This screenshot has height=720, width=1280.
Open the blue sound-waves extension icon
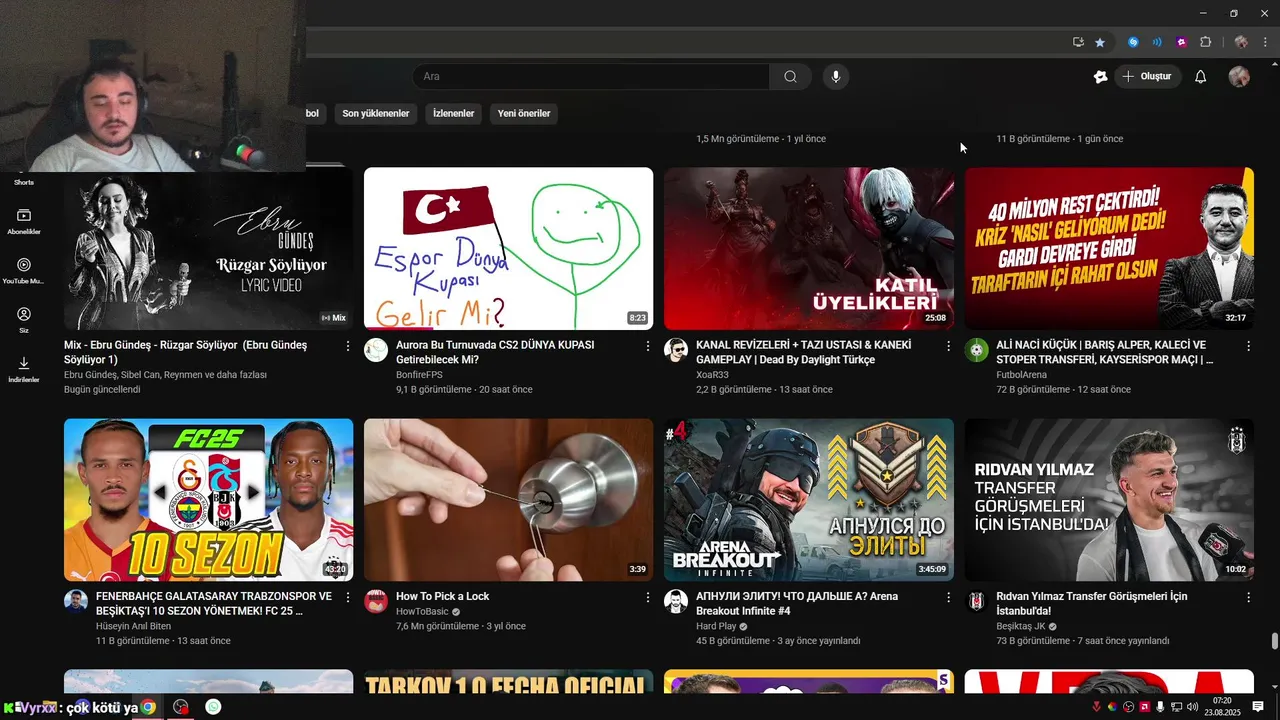(x=1157, y=42)
